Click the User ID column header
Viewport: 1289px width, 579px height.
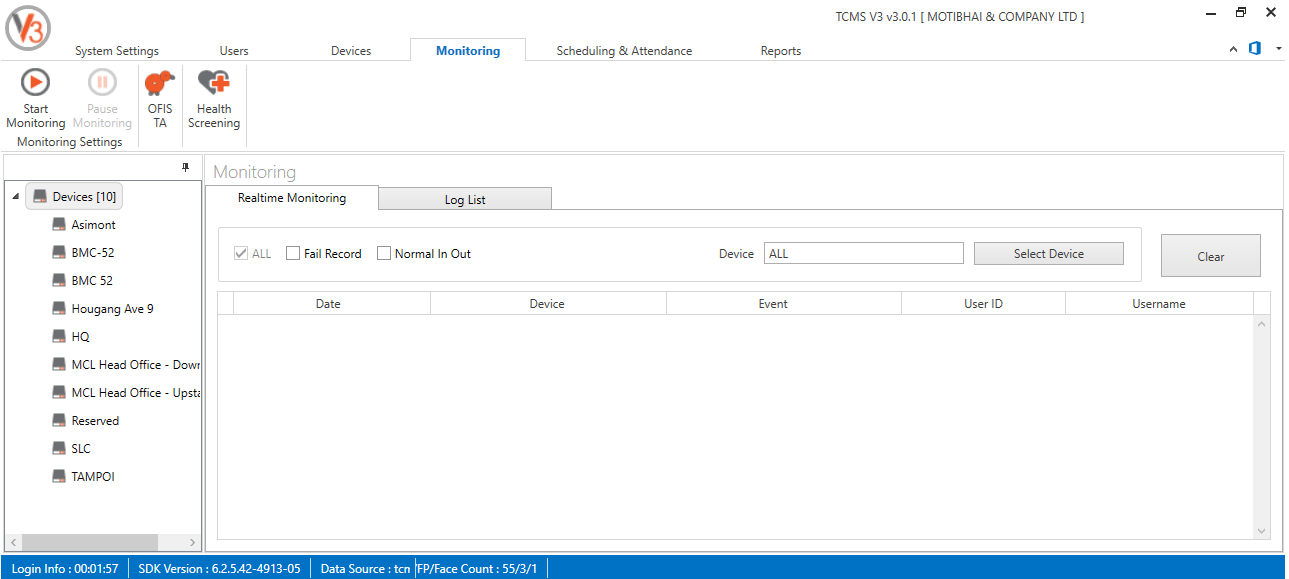(984, 304)
